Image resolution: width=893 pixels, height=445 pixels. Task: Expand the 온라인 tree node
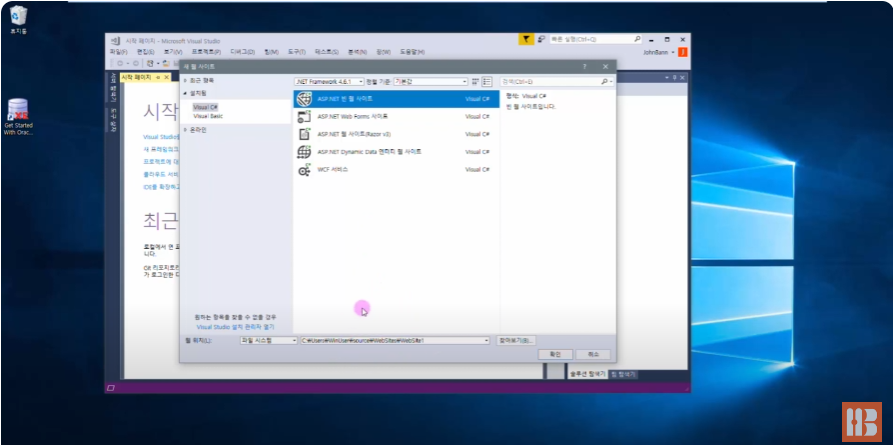click(185, 130)
